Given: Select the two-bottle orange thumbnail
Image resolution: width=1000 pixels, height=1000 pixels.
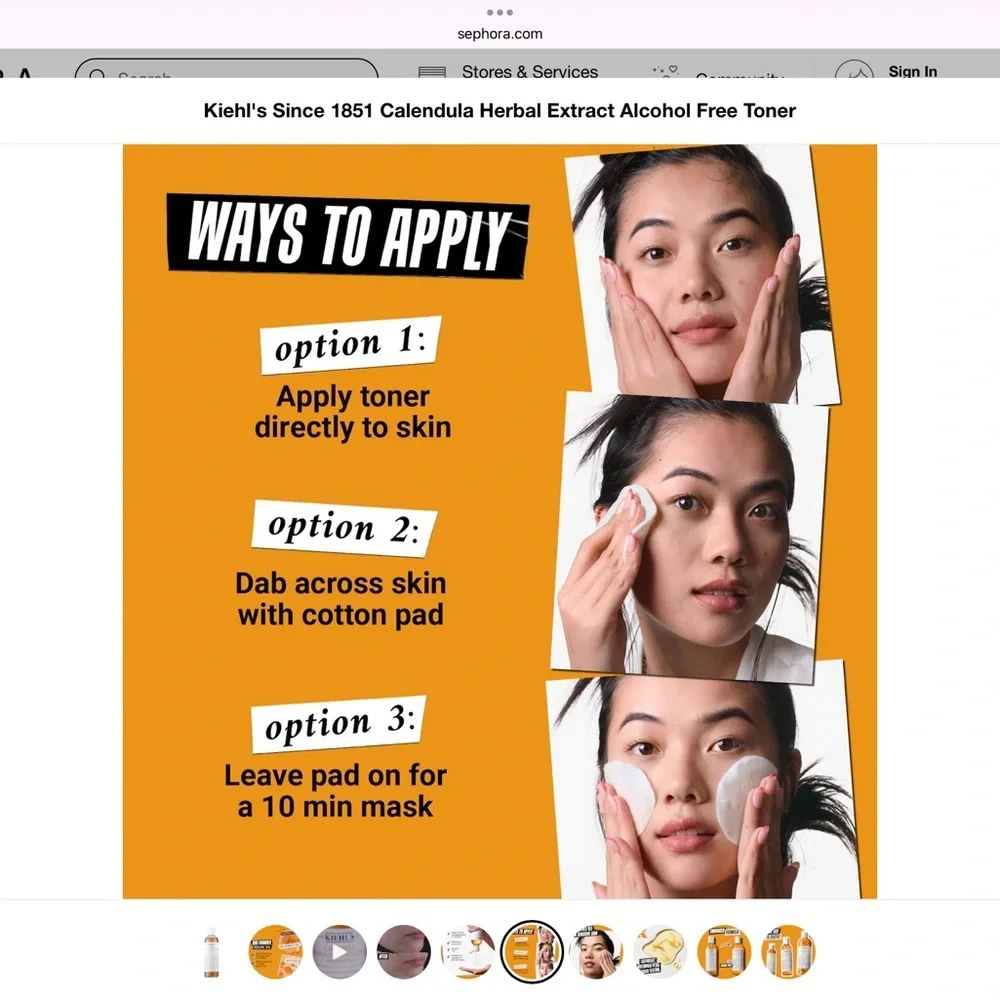Looking at the screenshot, I should (724, 952).
